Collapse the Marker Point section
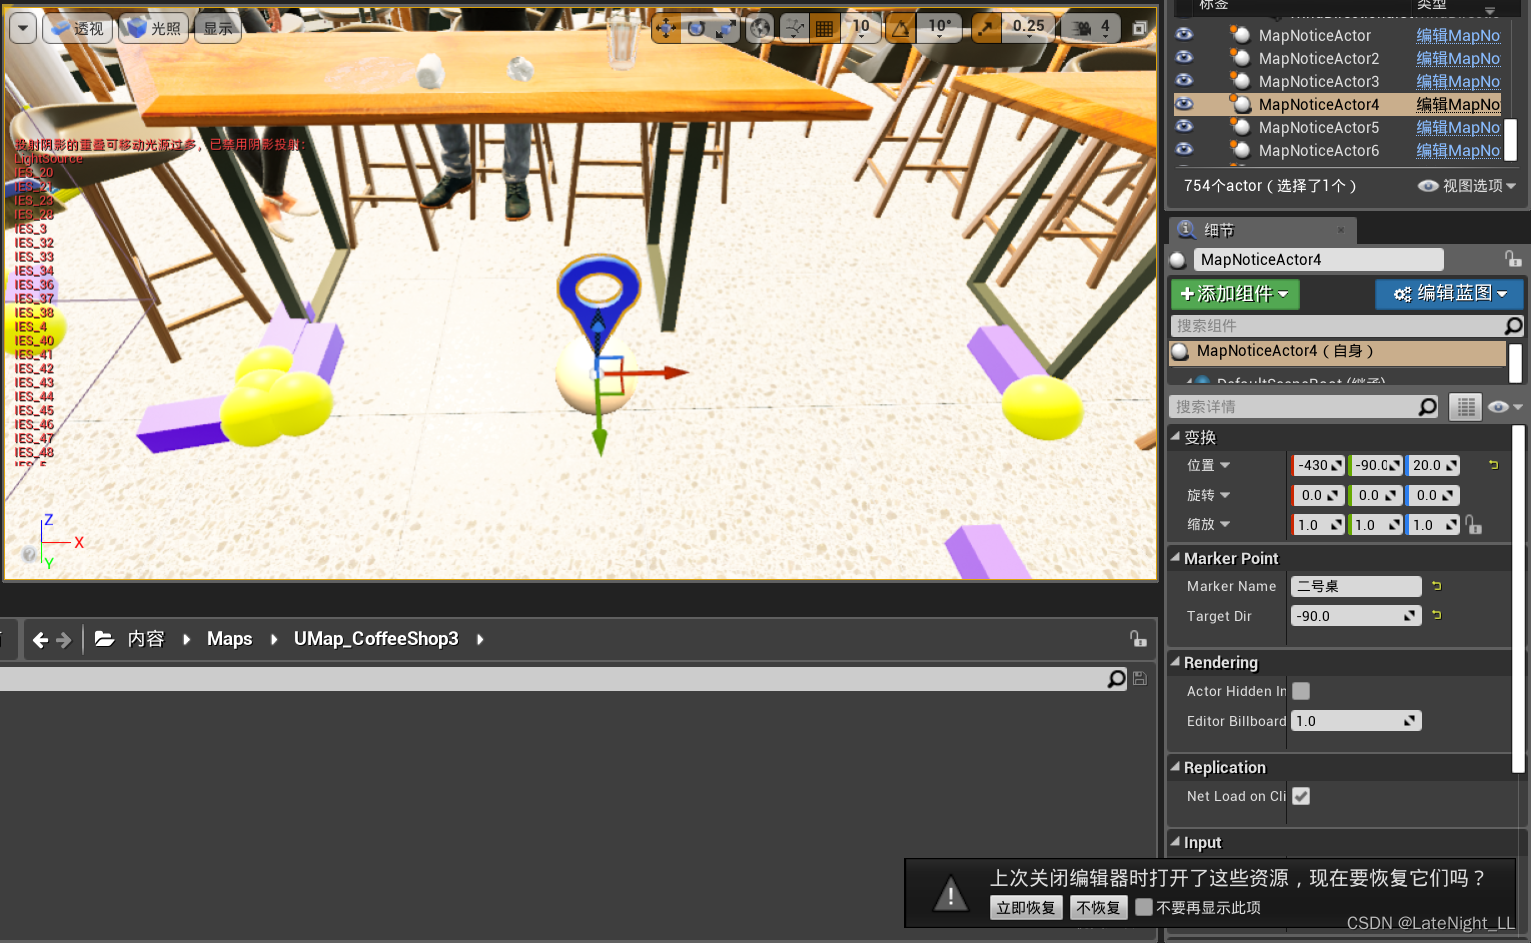This screenshot has height=943, width=1531. click(1176, 558)
